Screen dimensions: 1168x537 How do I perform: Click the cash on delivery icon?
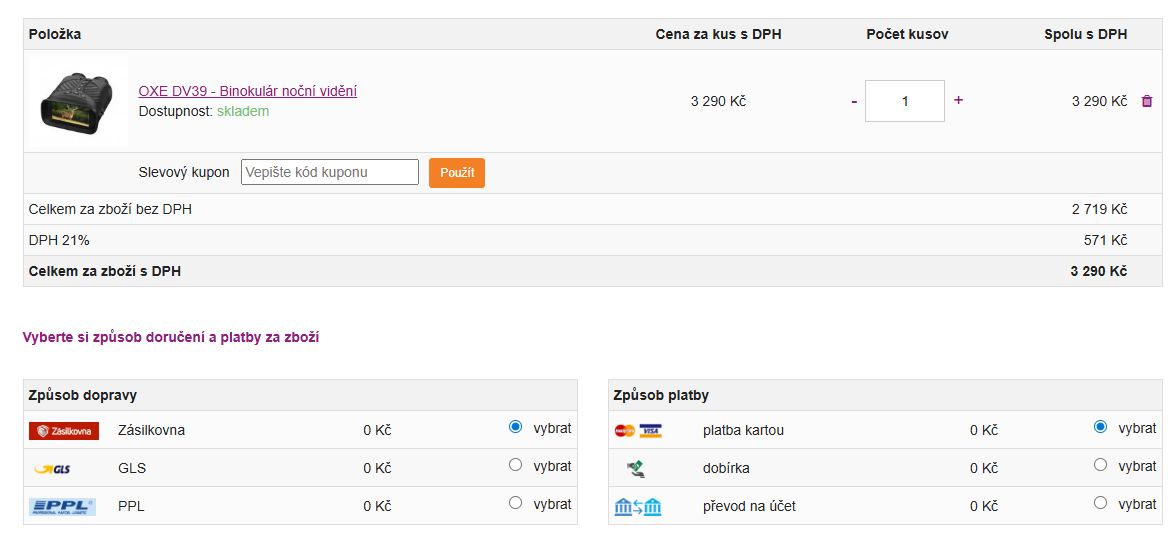(635, 468)
